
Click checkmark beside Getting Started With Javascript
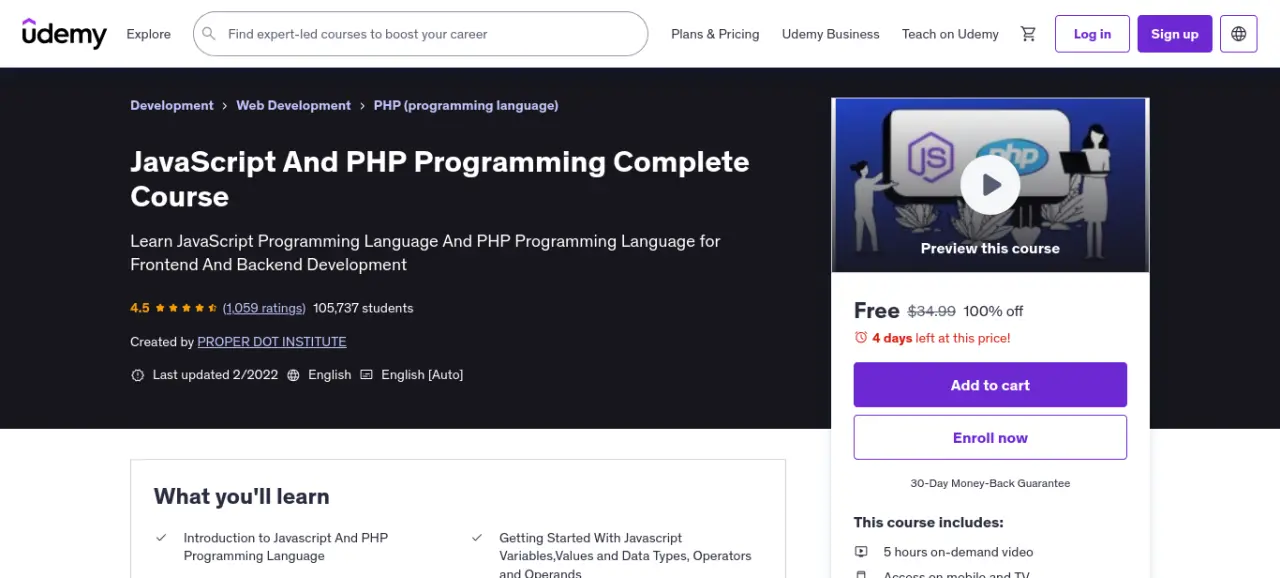click(477, 538)
